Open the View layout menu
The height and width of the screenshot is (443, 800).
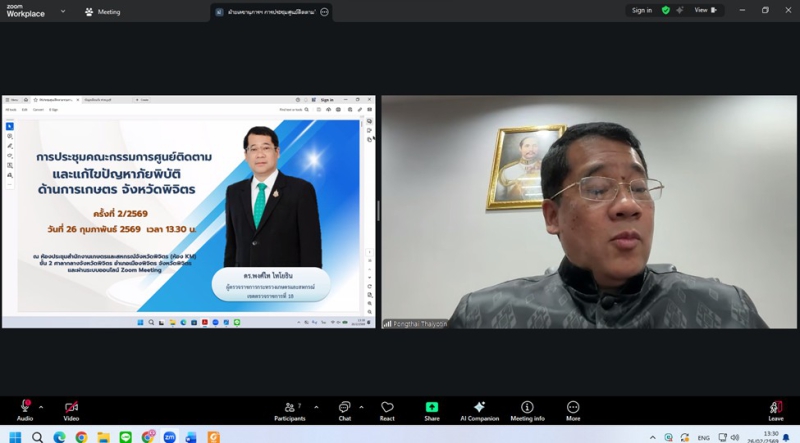(705, 10)
